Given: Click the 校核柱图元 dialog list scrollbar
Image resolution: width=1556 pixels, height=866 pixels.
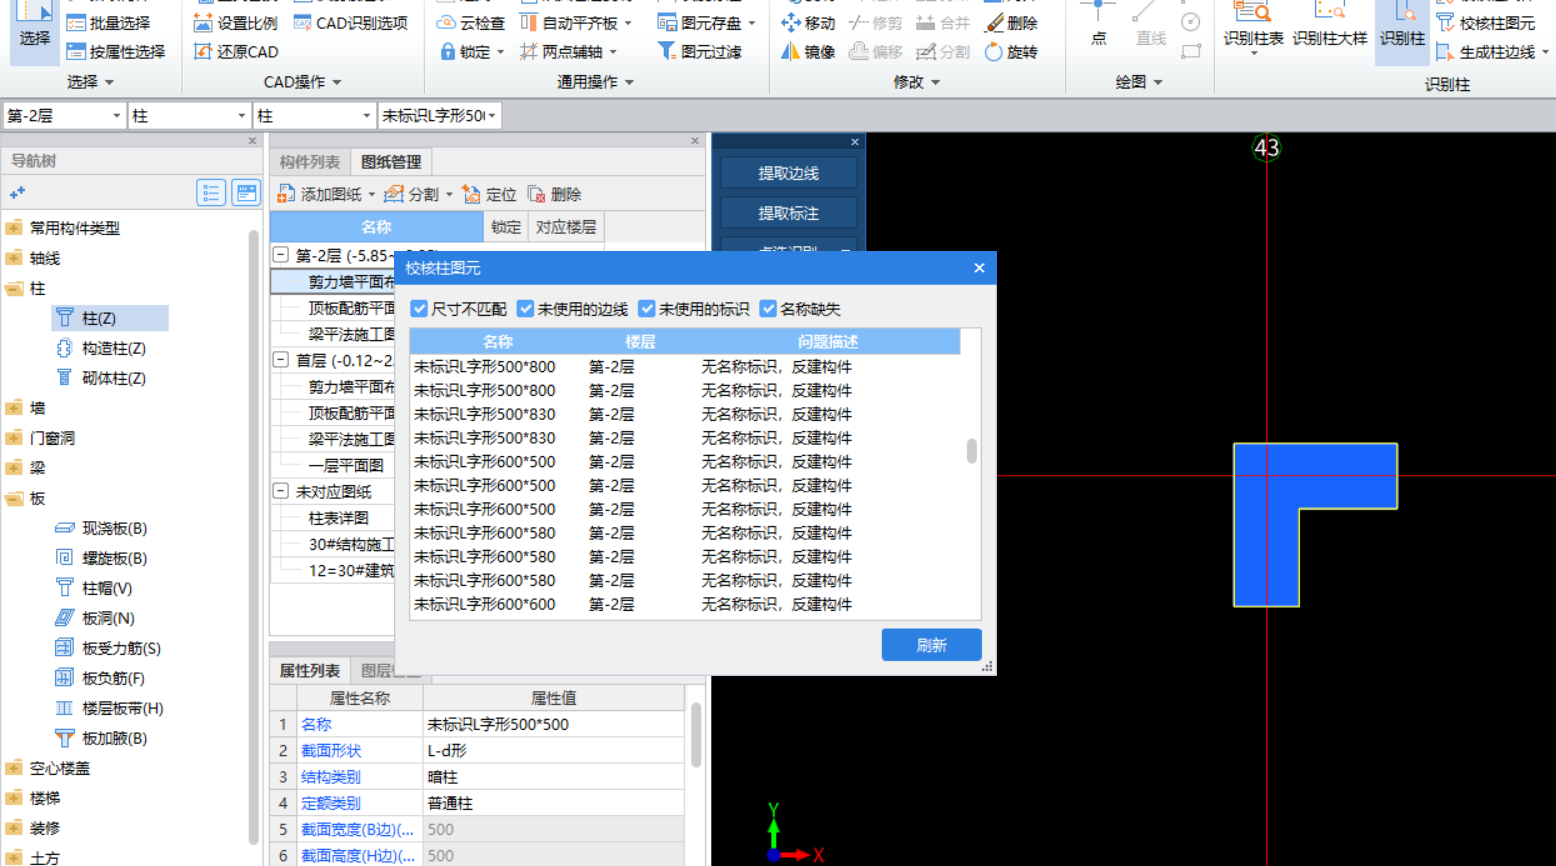Looking at the screenshot, I should click(x=971, y=451).
